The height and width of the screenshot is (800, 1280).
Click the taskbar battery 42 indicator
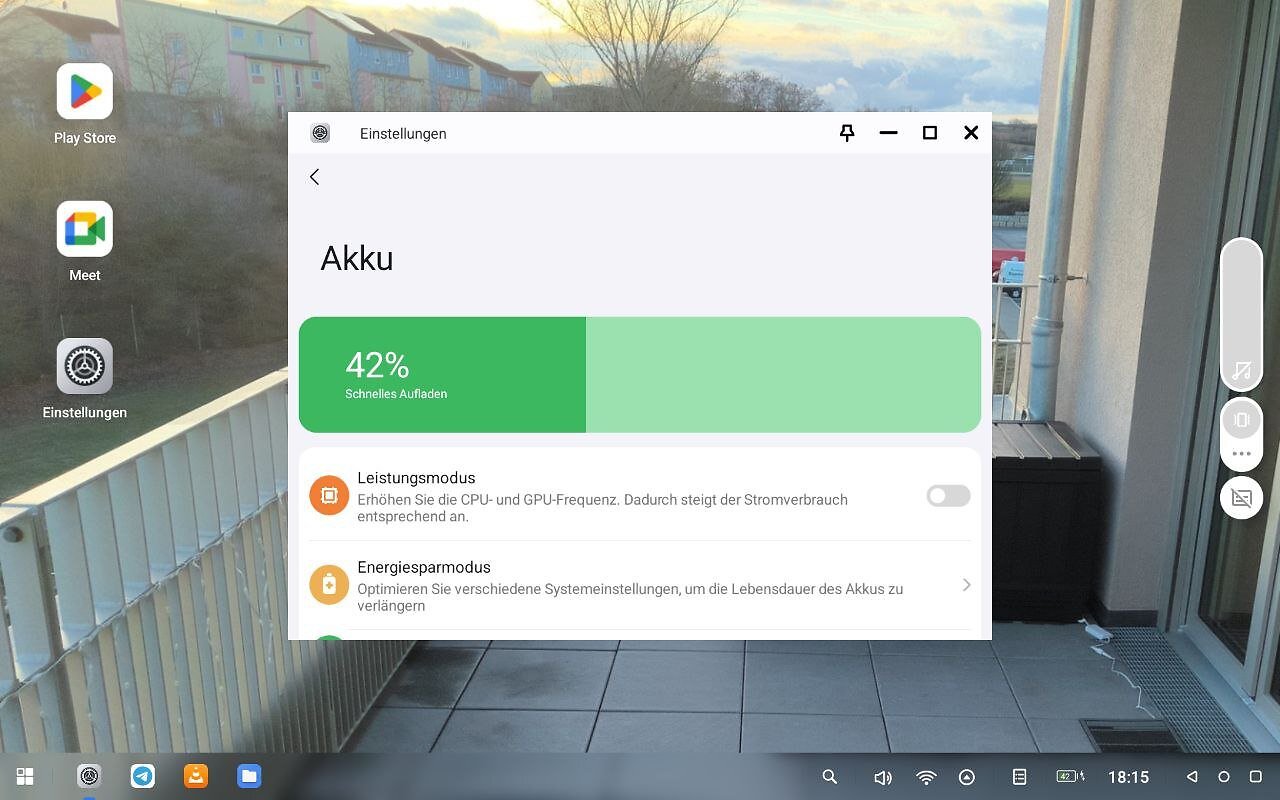click(x=1070, y=777)
